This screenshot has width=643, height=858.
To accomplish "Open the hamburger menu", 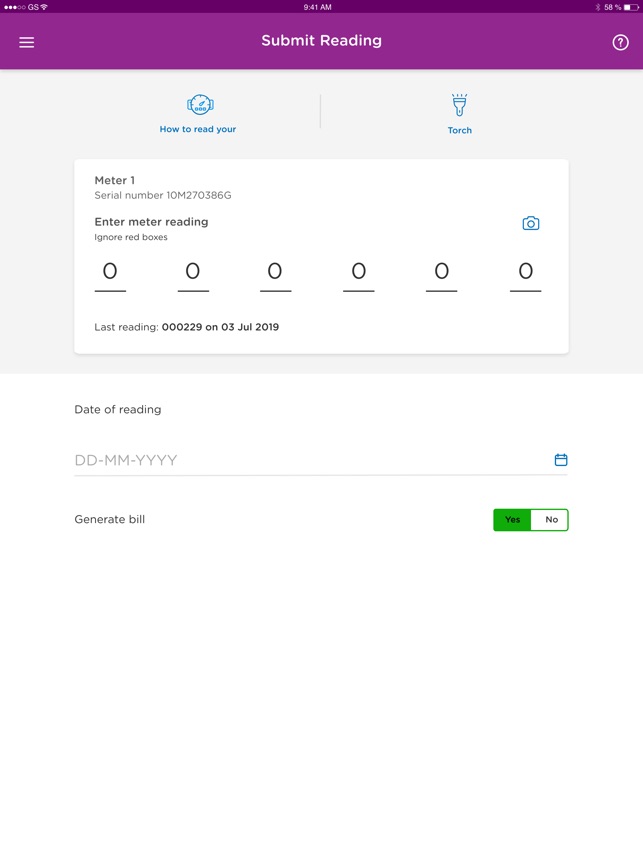I will (27, 42).
